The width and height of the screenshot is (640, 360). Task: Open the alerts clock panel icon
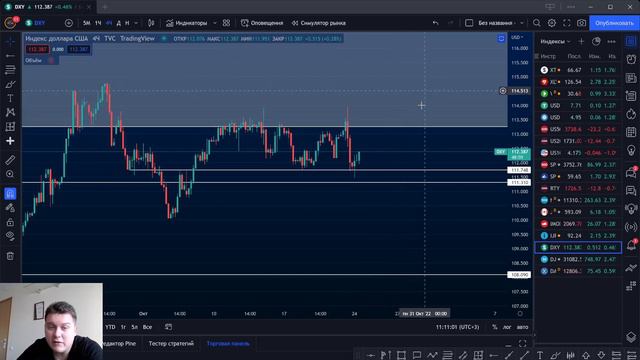click(631, 60)
